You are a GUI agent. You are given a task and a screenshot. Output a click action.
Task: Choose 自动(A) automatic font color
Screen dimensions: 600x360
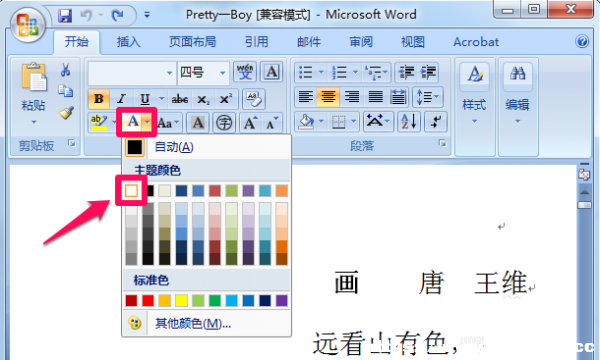pos(206,147)
